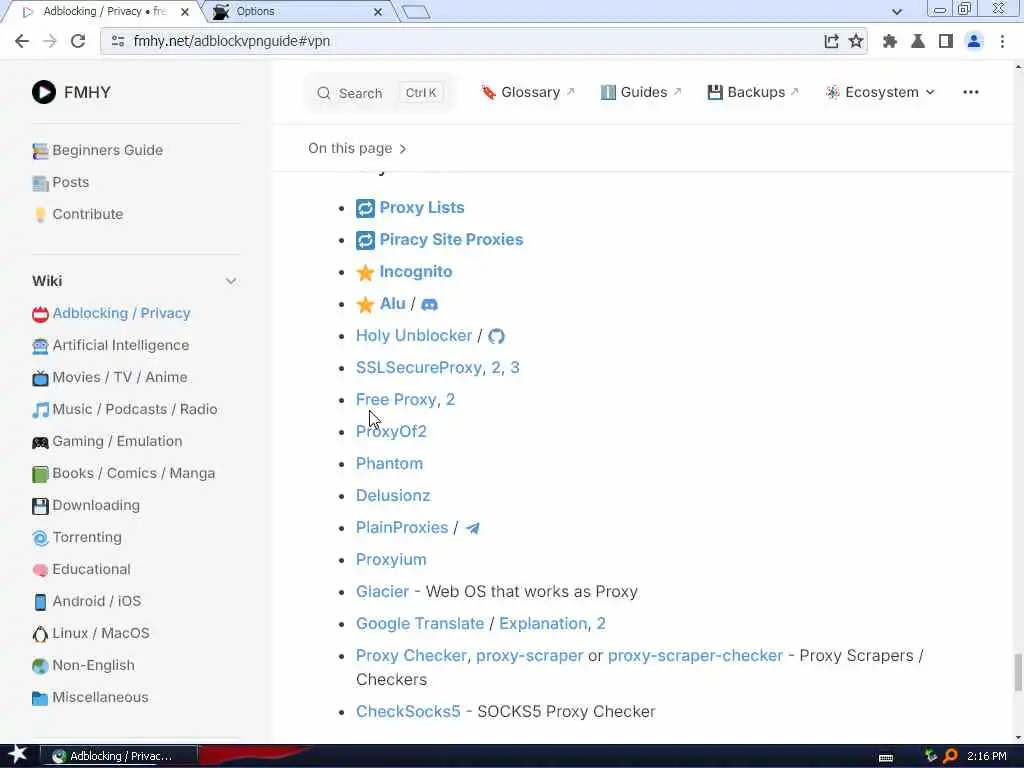Click the Proxy Lists refresh-style icon
The image size is (1024, 768).
click(x=365, y=208)
